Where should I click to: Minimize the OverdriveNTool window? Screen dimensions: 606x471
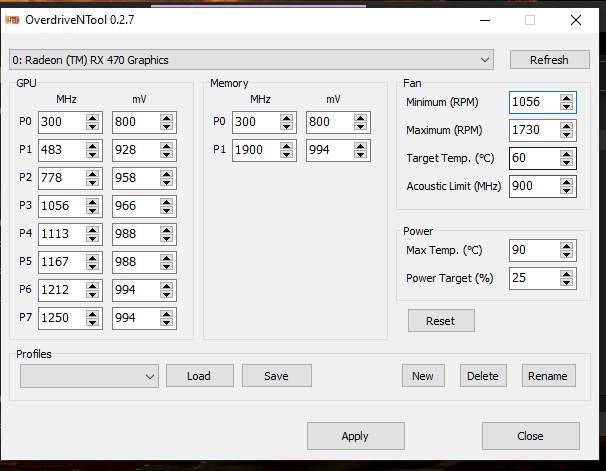click(x=485, y=20)
